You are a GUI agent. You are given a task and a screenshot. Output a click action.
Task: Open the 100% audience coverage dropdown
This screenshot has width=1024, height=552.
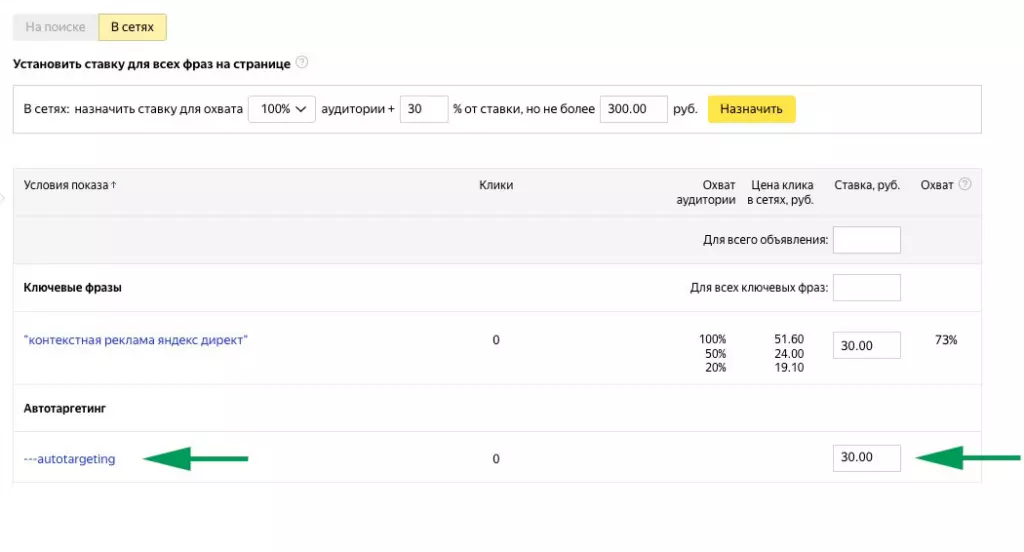point(281,109)
